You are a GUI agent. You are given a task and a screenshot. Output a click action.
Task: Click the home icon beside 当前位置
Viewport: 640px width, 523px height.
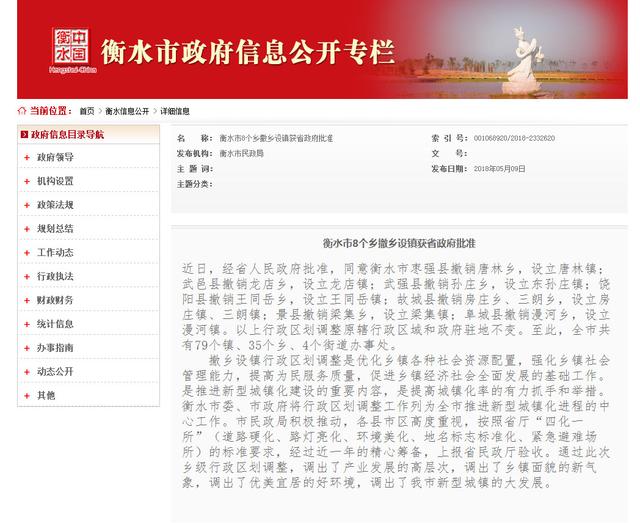22,111
